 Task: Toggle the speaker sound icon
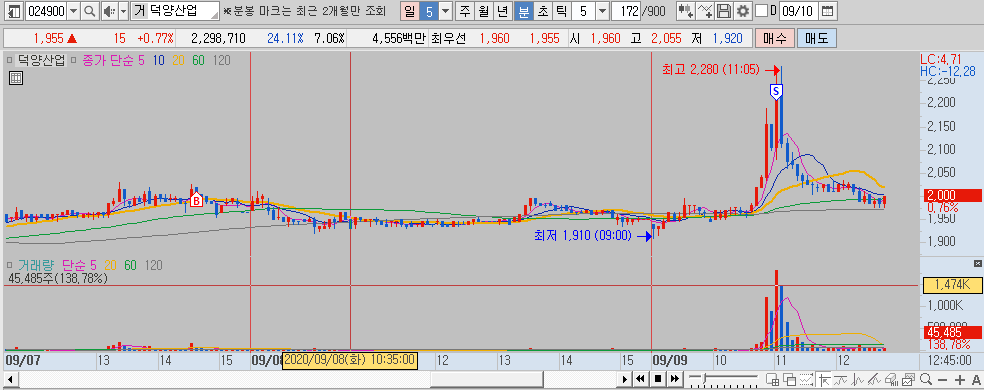[109, 11]
